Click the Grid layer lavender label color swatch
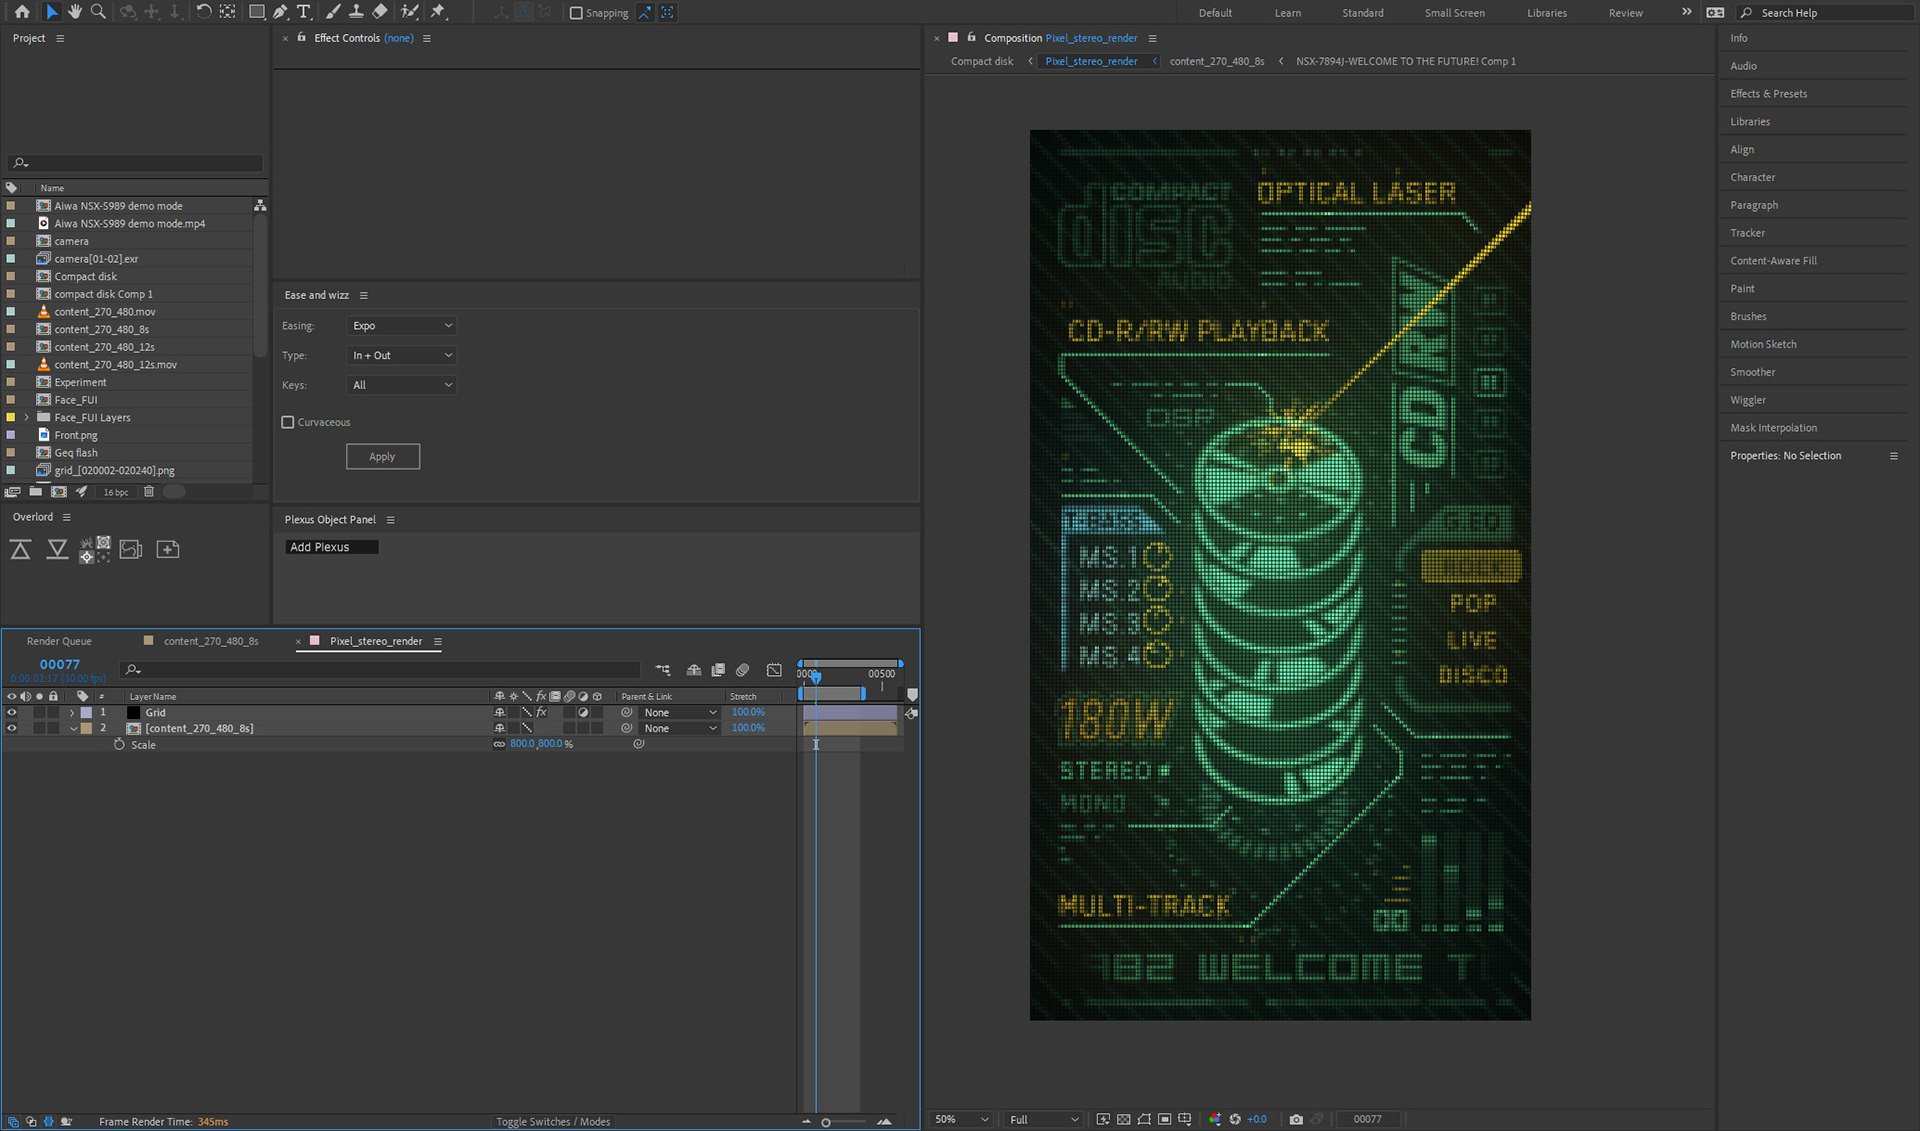1920x1131 pixels. coord(87,713)
